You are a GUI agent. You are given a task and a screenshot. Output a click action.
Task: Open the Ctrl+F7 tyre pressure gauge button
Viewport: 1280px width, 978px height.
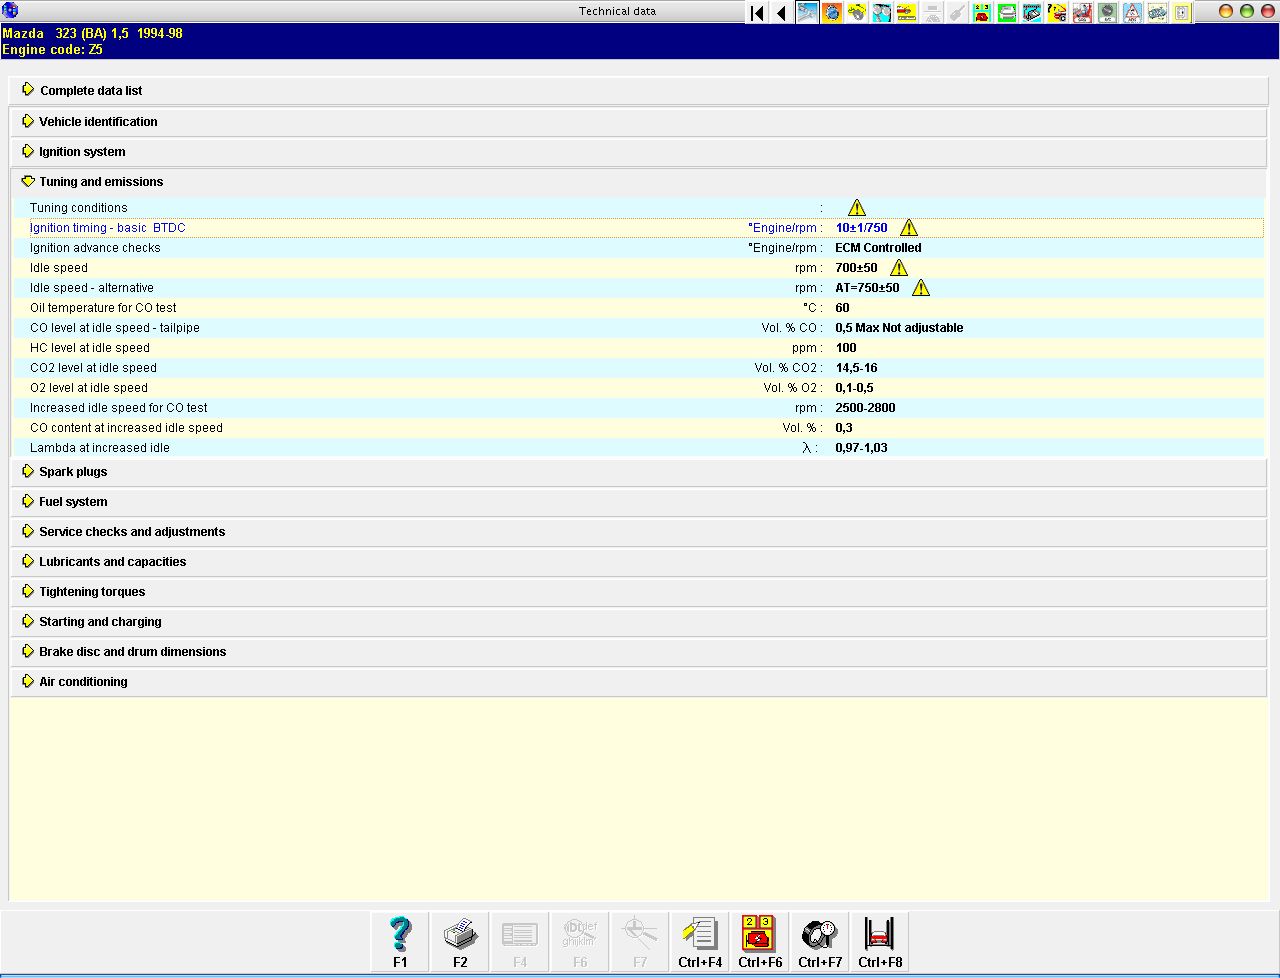(x=820, y=941)
